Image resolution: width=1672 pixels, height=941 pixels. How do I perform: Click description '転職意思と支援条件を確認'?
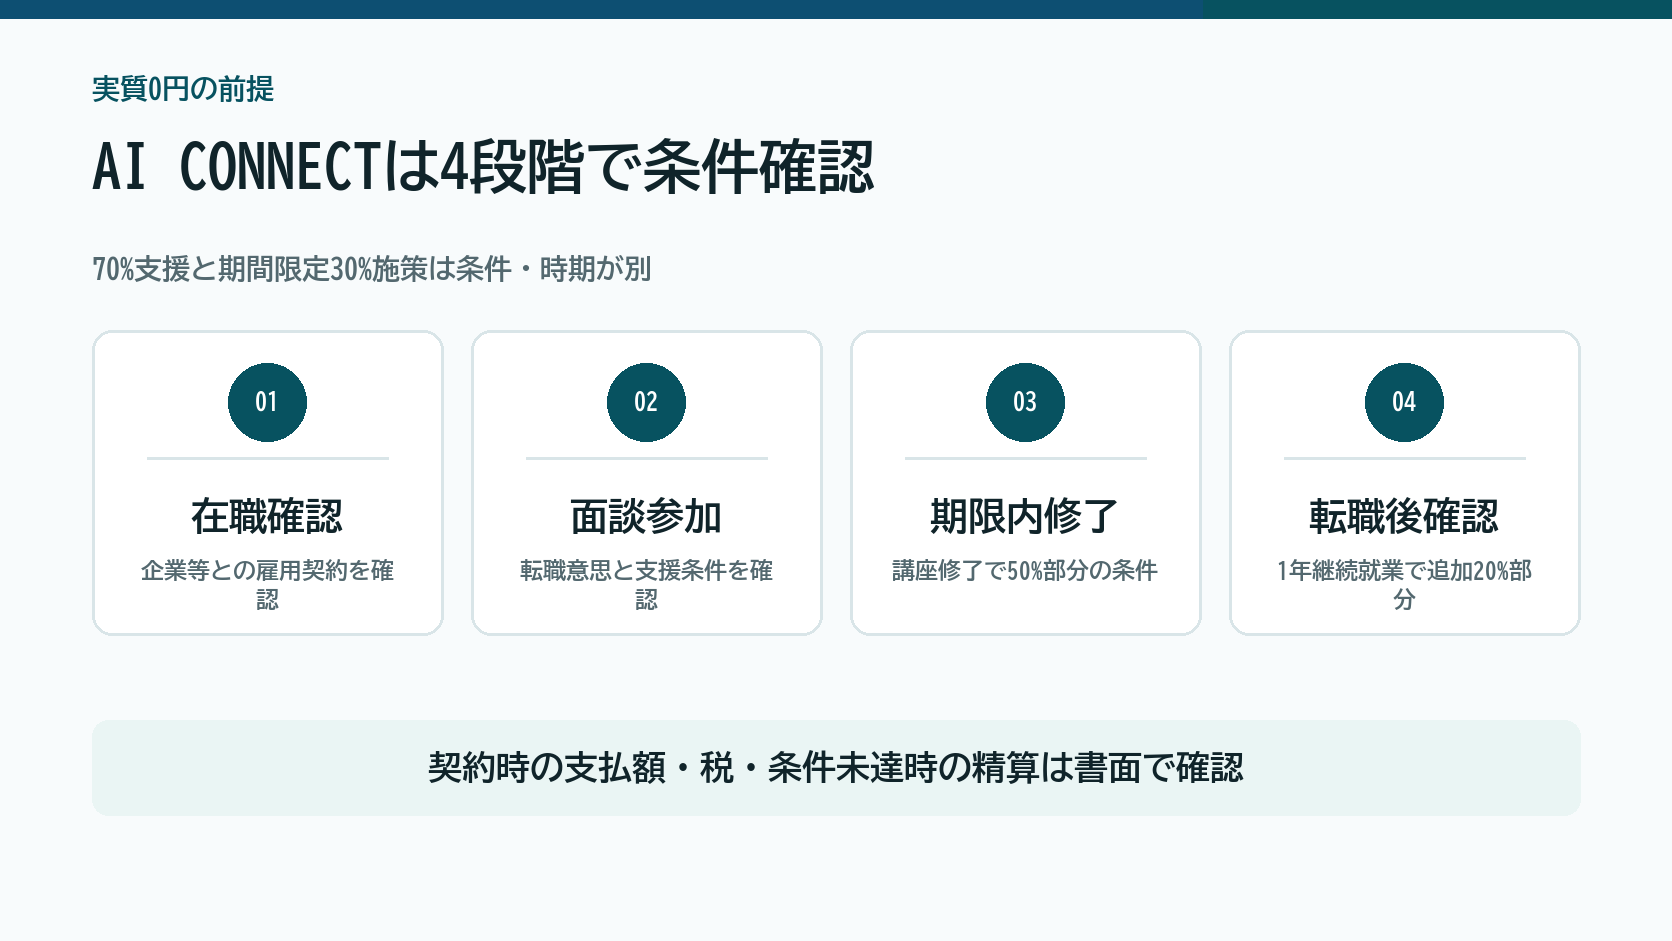click(x=646, y=584)
